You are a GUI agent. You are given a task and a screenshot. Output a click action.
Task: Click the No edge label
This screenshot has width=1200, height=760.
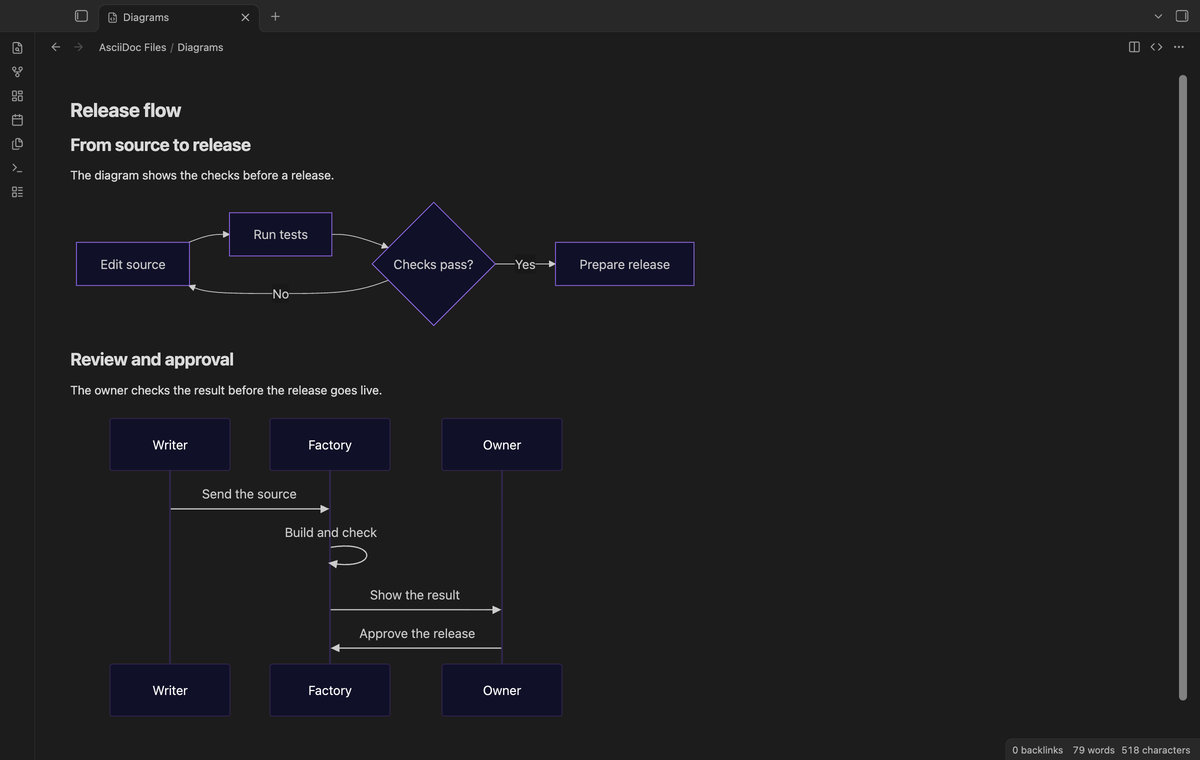280,294
